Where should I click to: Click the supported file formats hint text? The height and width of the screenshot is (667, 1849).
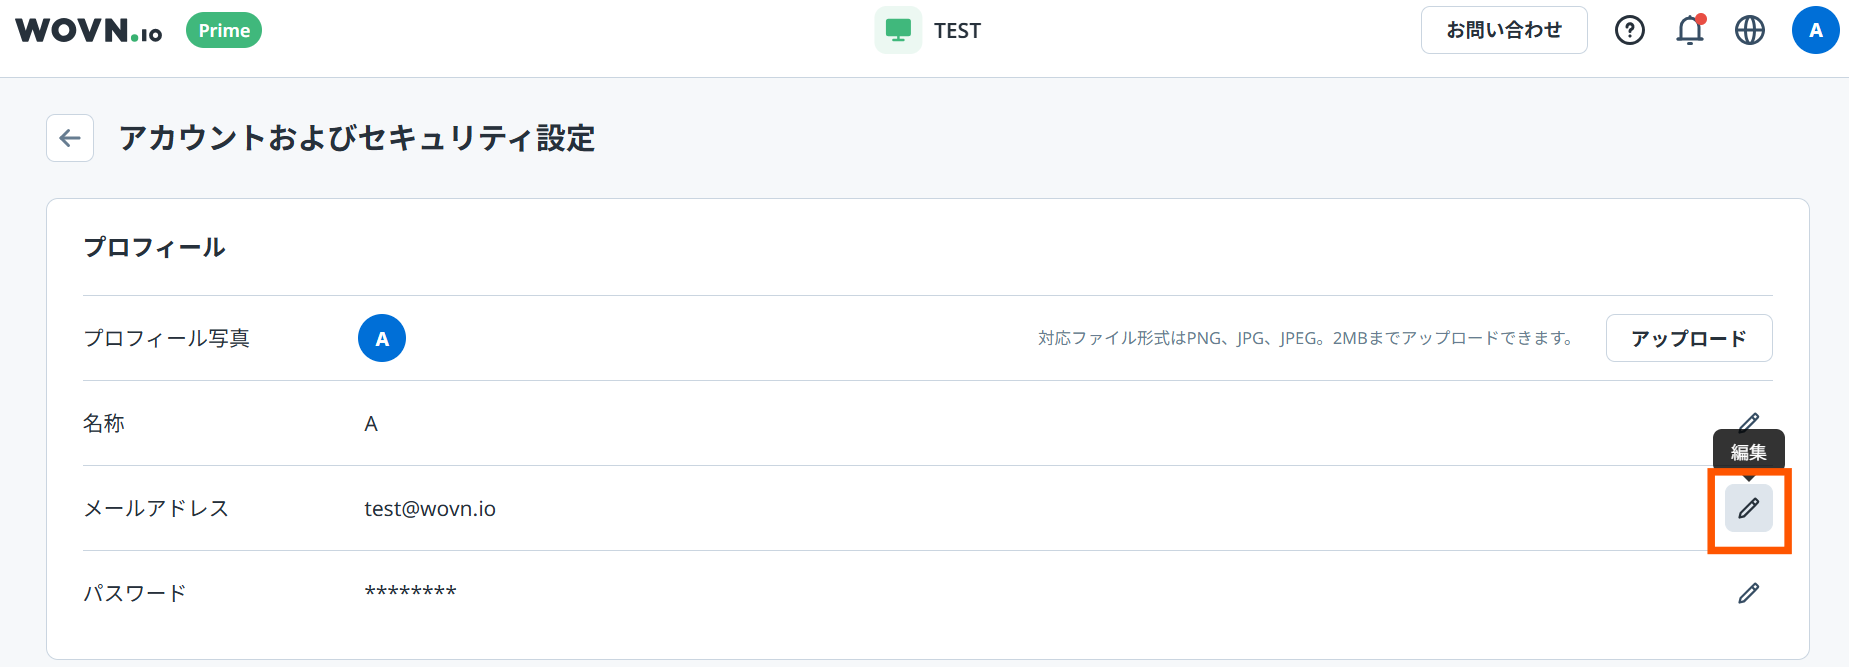(1306, 338)
